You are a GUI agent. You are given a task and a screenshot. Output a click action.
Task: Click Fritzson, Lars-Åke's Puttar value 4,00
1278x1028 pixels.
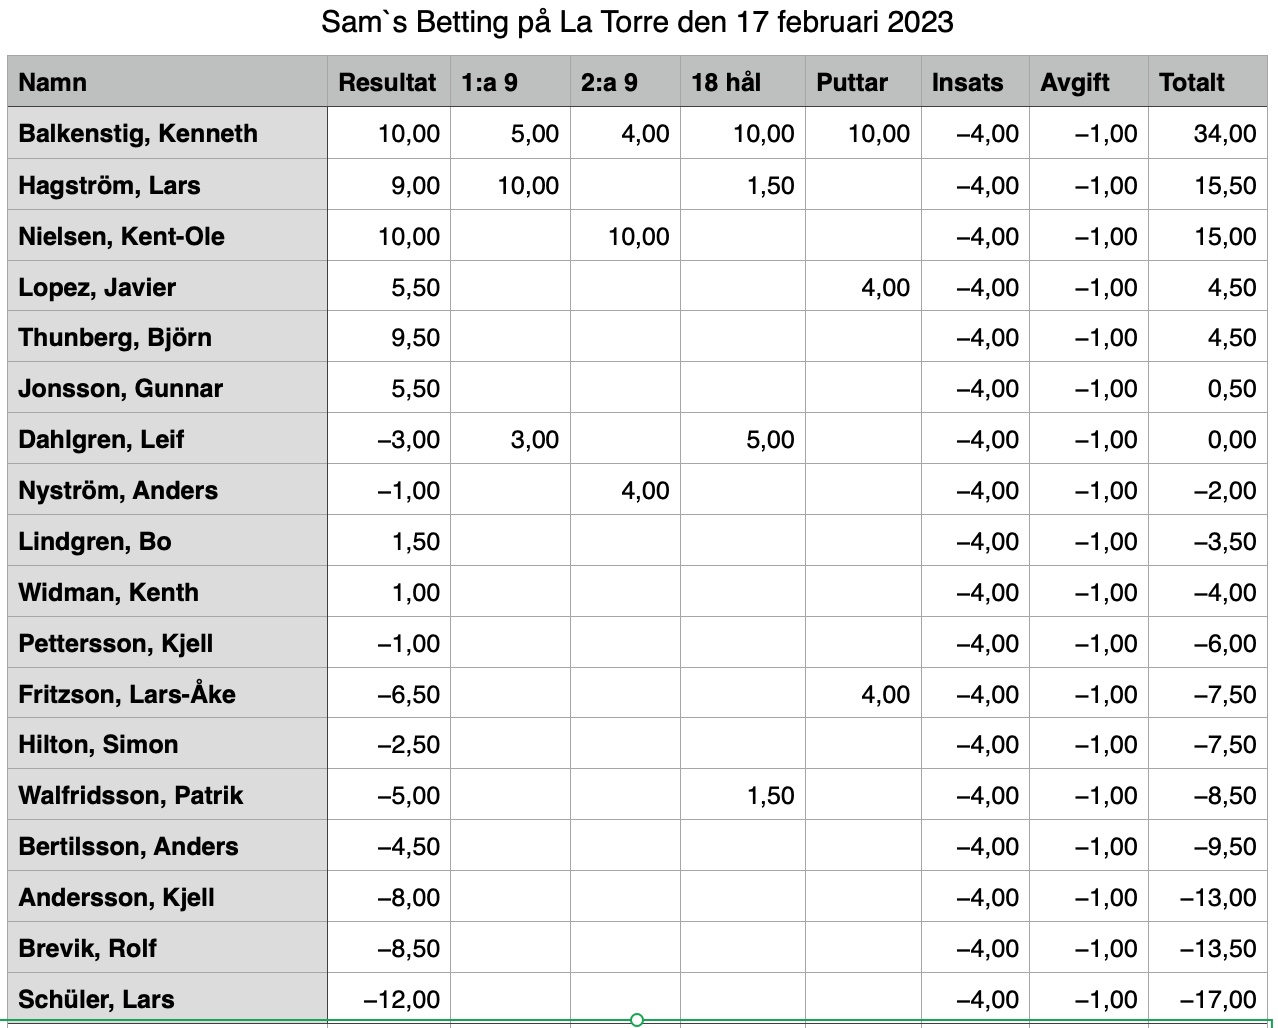point(863,694)
